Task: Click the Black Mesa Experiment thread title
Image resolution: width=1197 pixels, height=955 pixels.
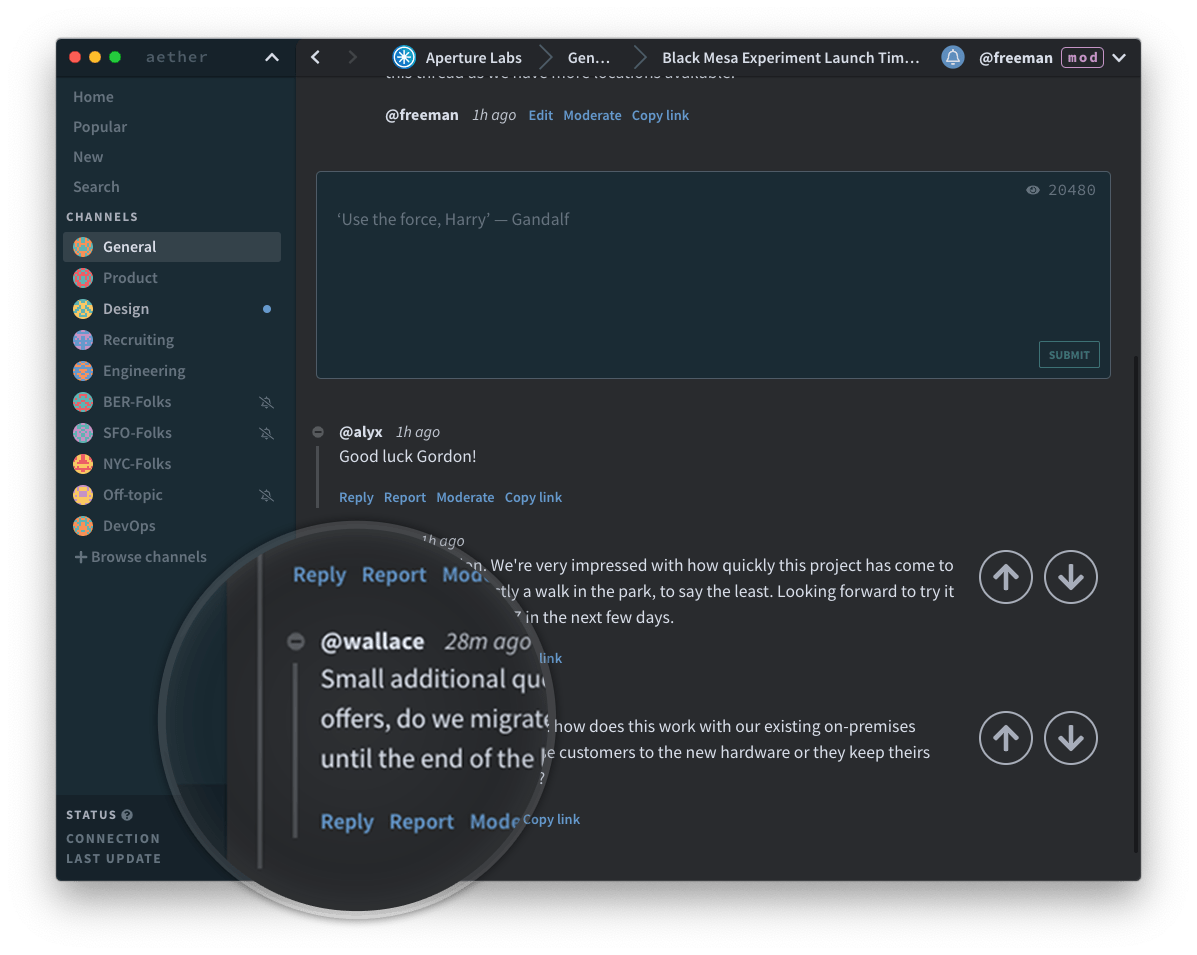Action: [790, 57]
